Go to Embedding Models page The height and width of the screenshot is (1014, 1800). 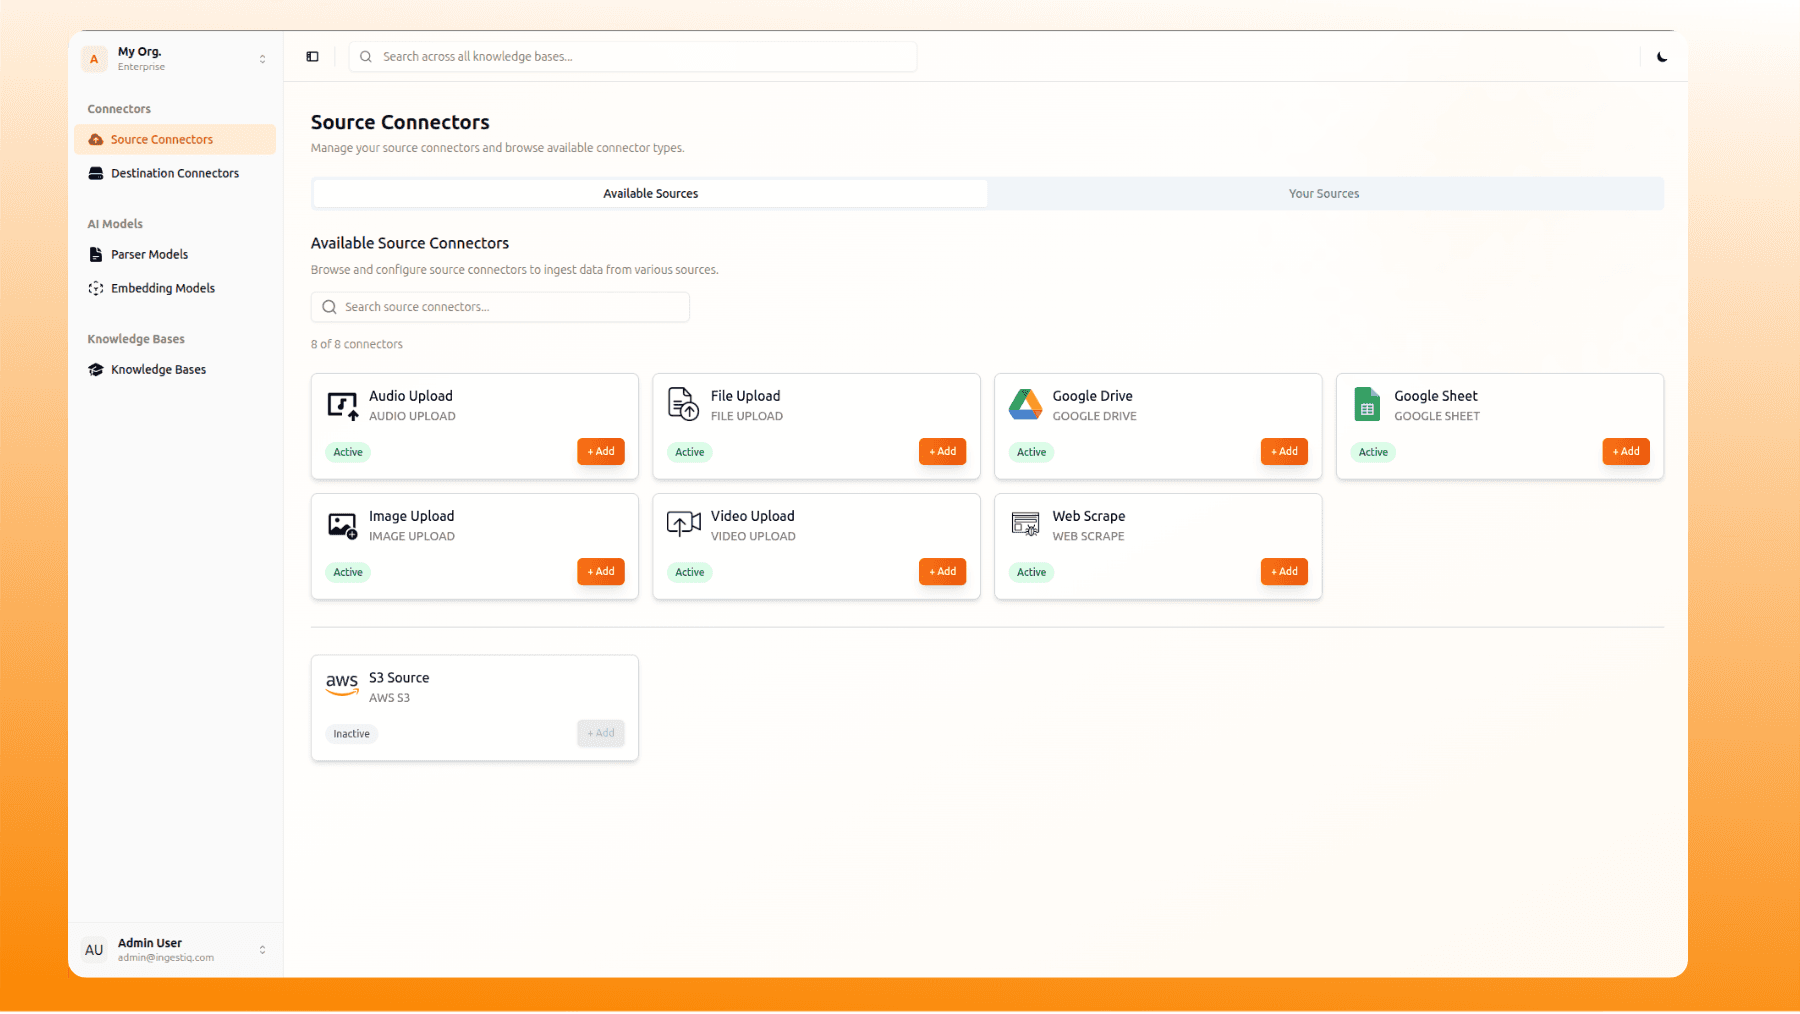[163, 288]
